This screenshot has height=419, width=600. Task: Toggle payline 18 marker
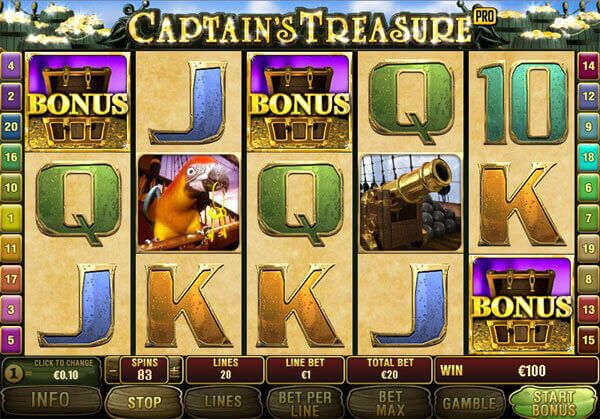coord(589,157)
